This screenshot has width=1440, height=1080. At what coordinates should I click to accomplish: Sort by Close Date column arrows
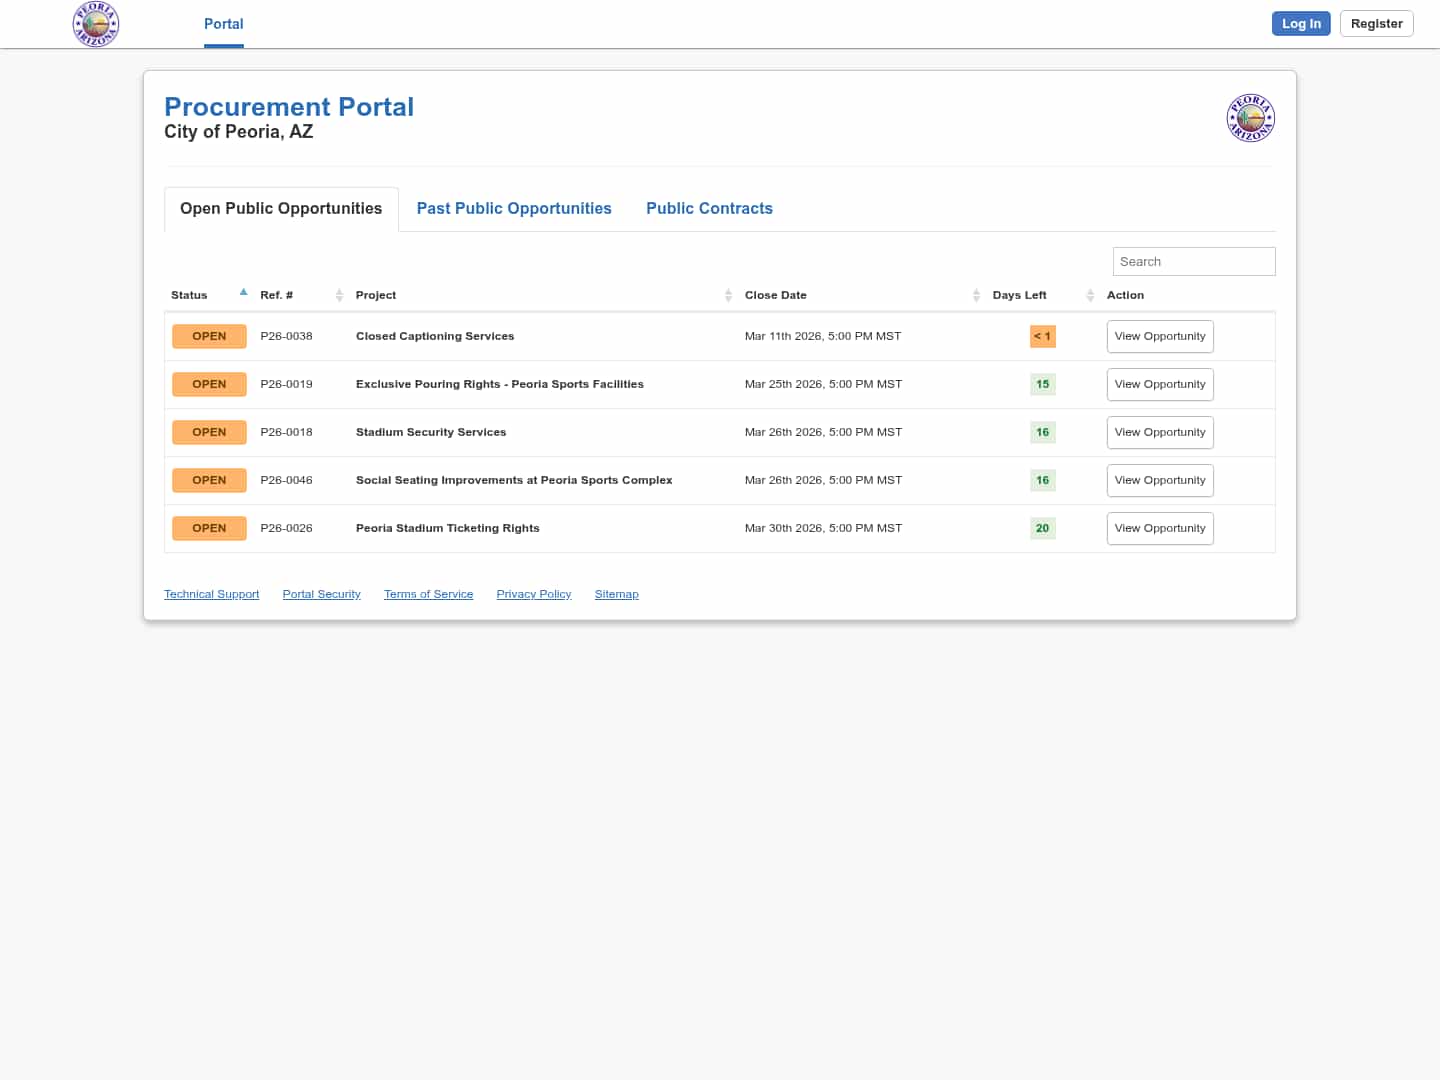(976, 295)
